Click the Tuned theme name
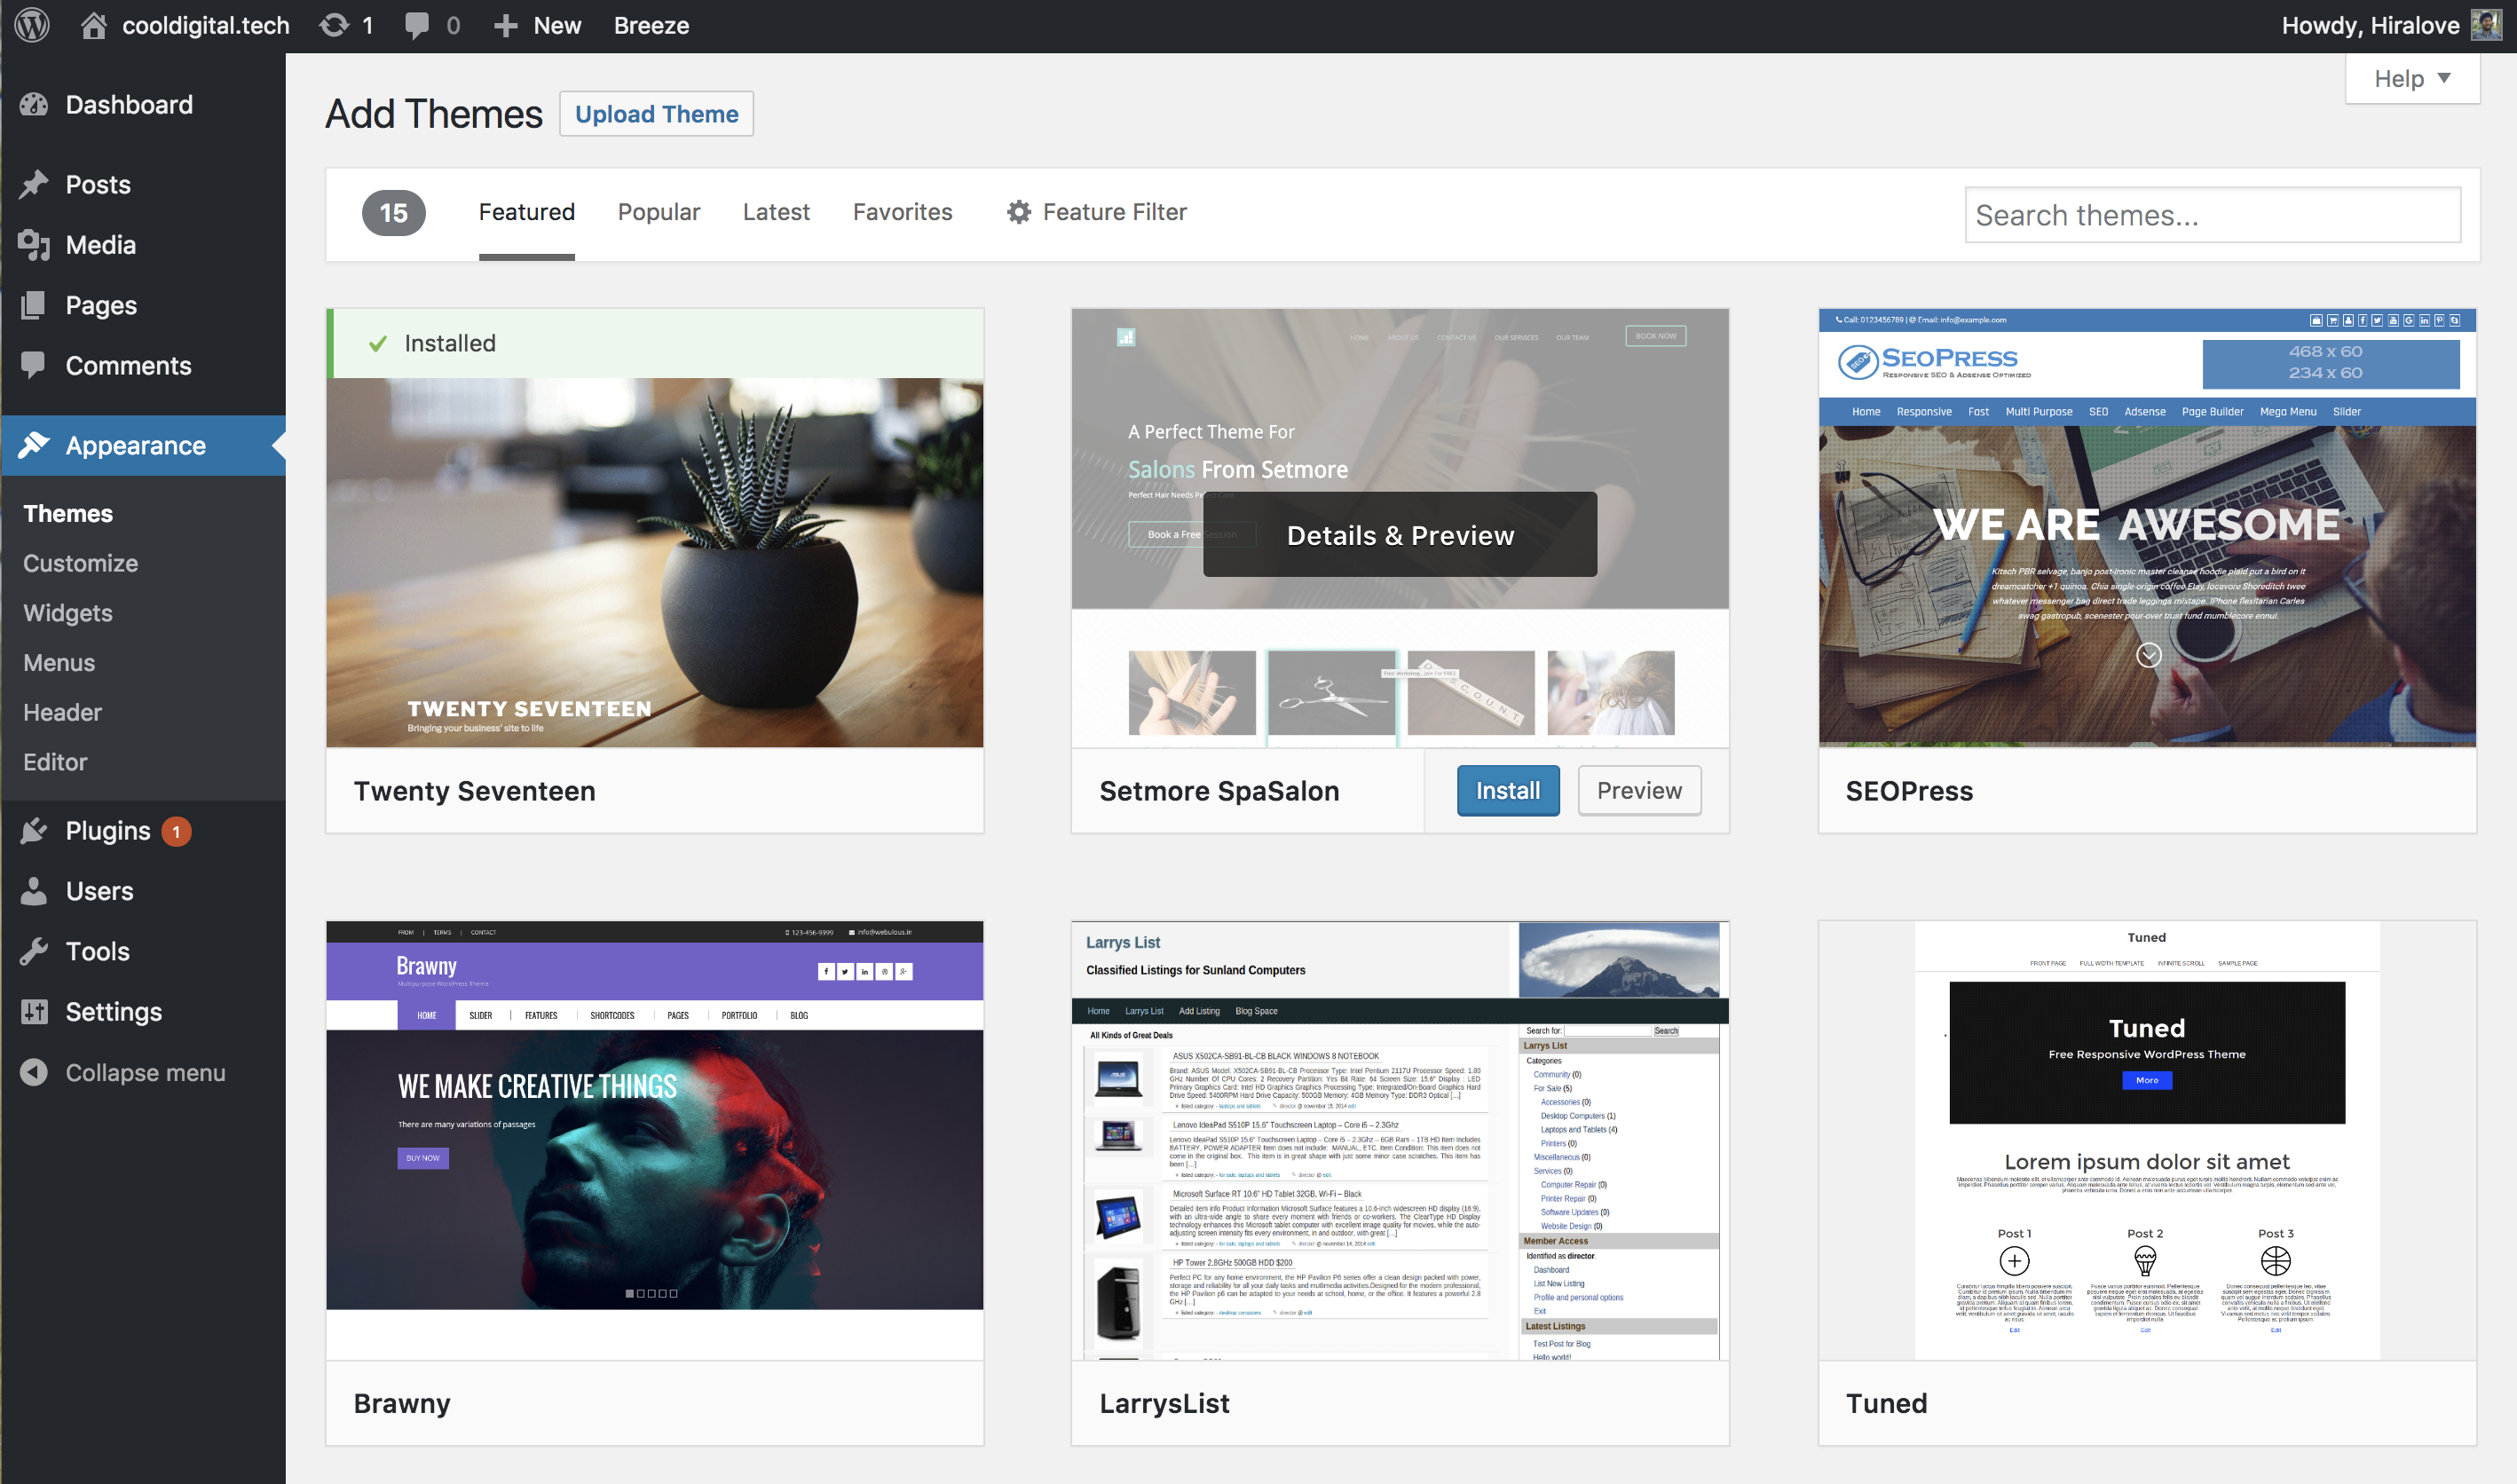 coord(1886,1402)
